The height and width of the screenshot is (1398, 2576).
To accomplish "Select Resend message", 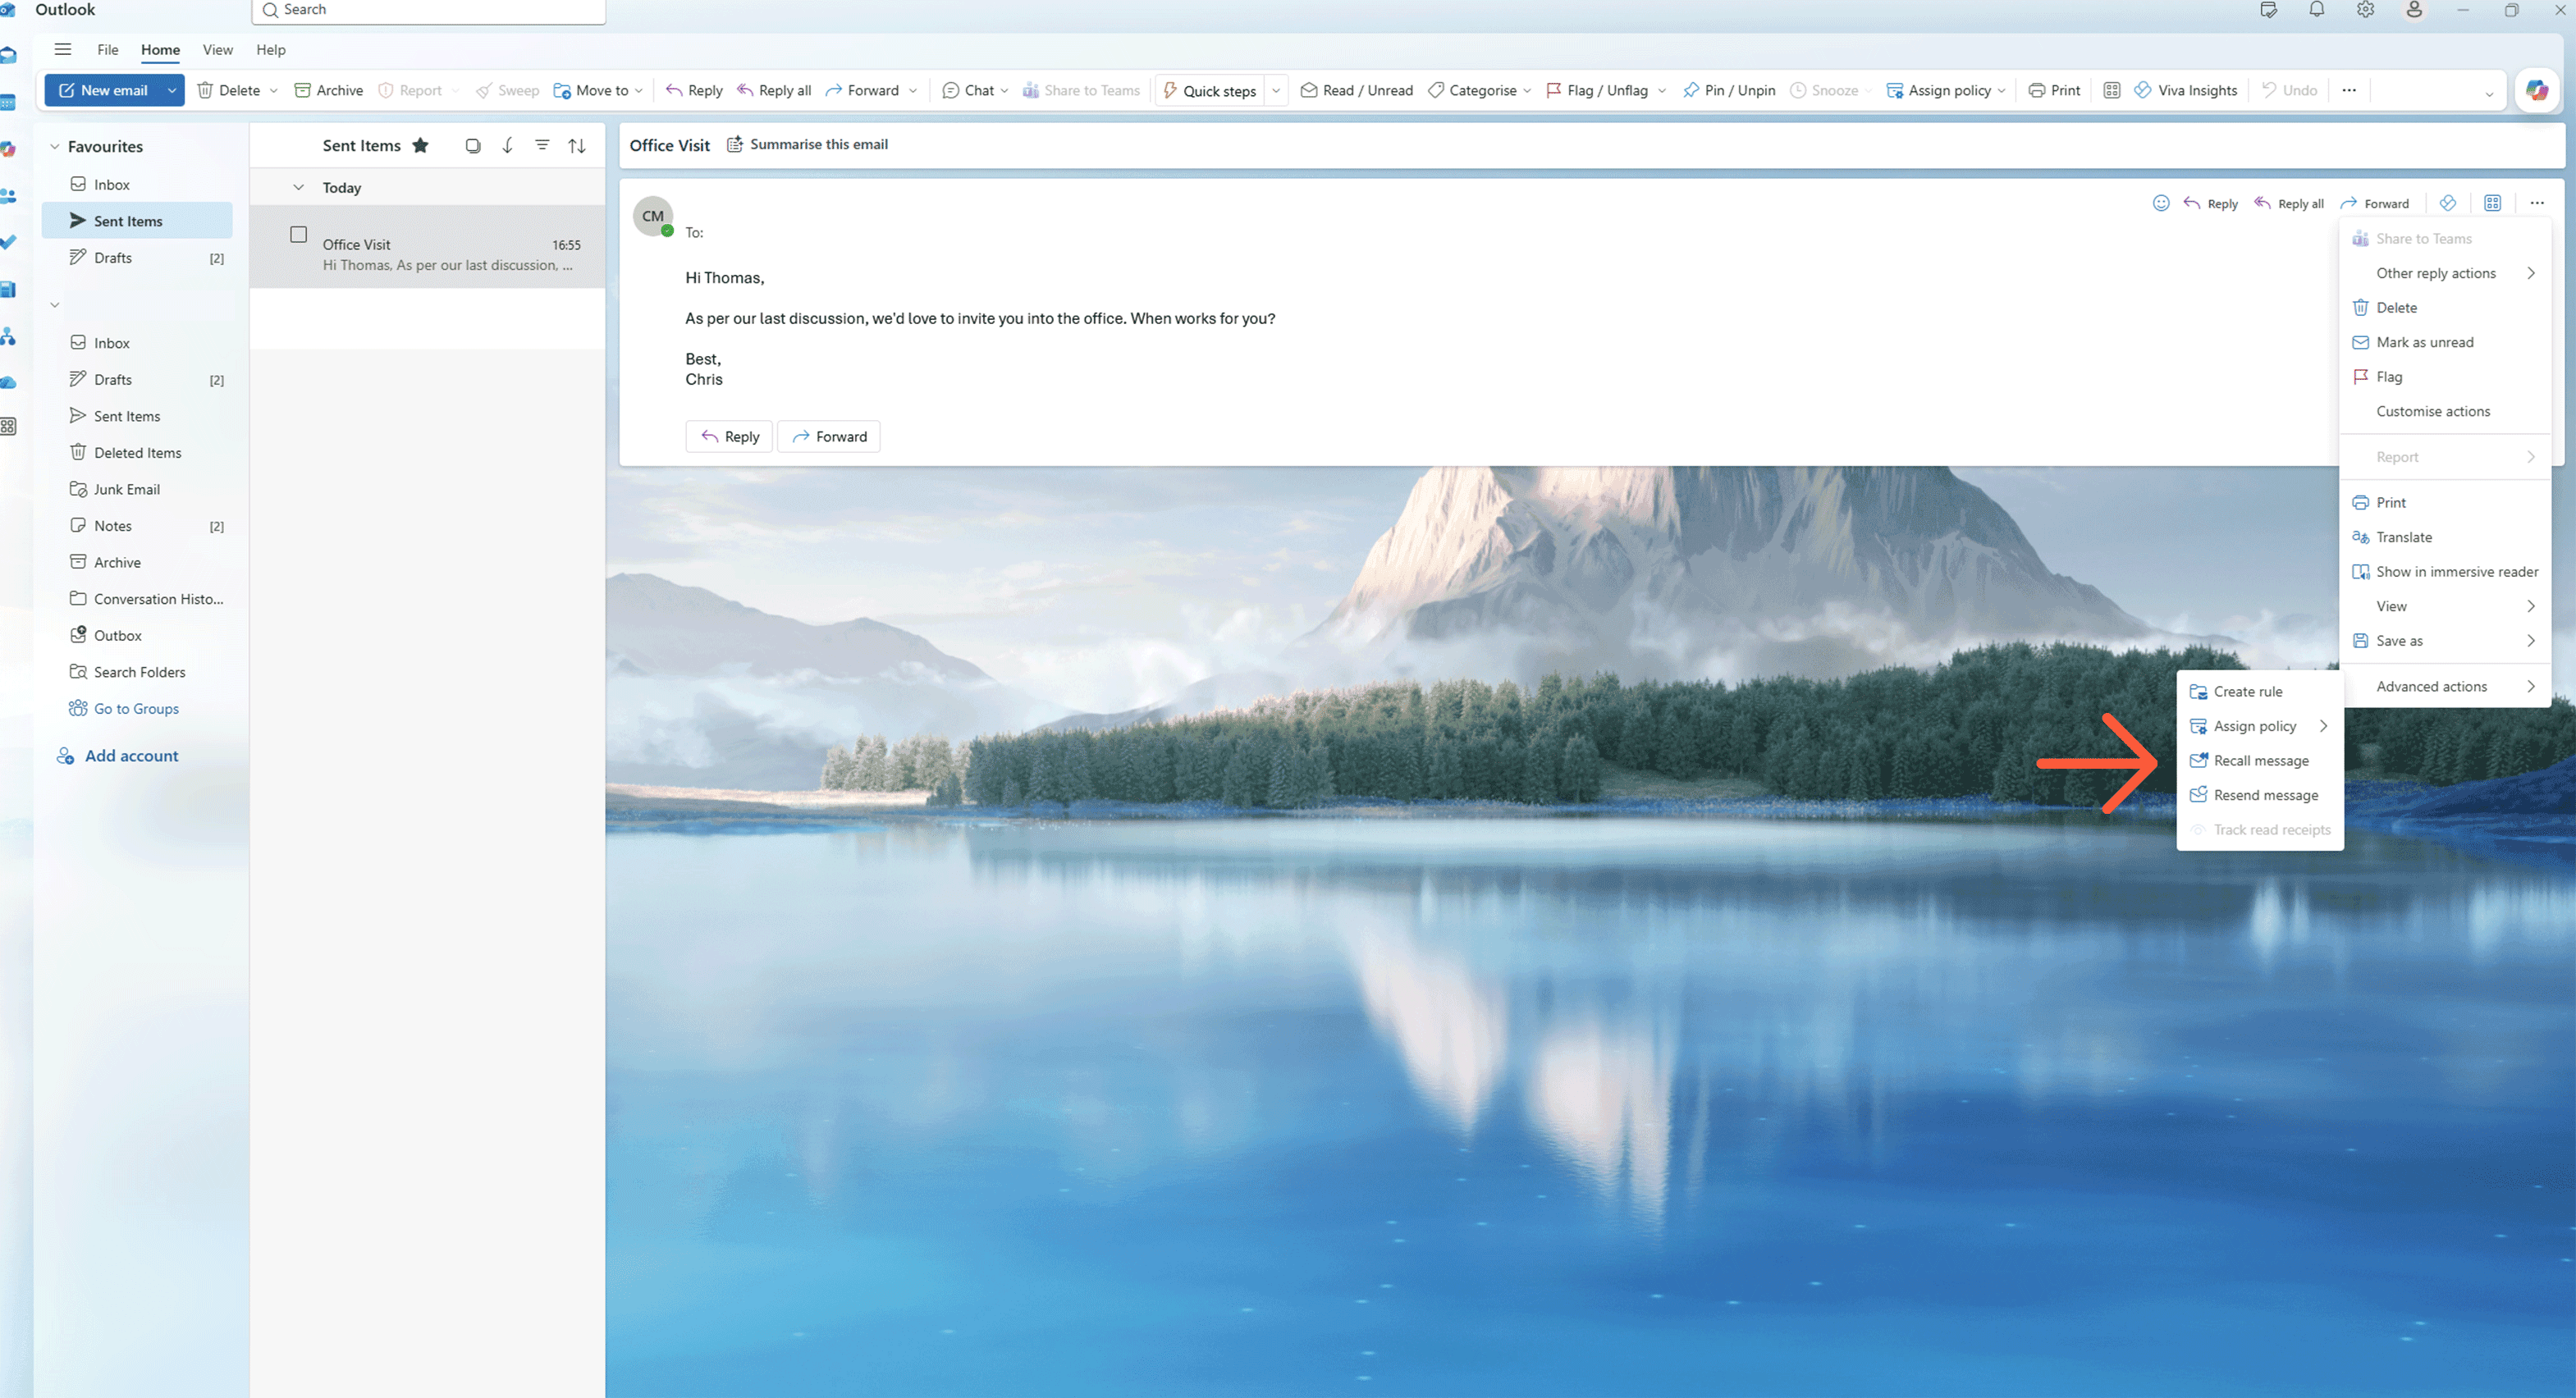I will tap(2260, 795).
